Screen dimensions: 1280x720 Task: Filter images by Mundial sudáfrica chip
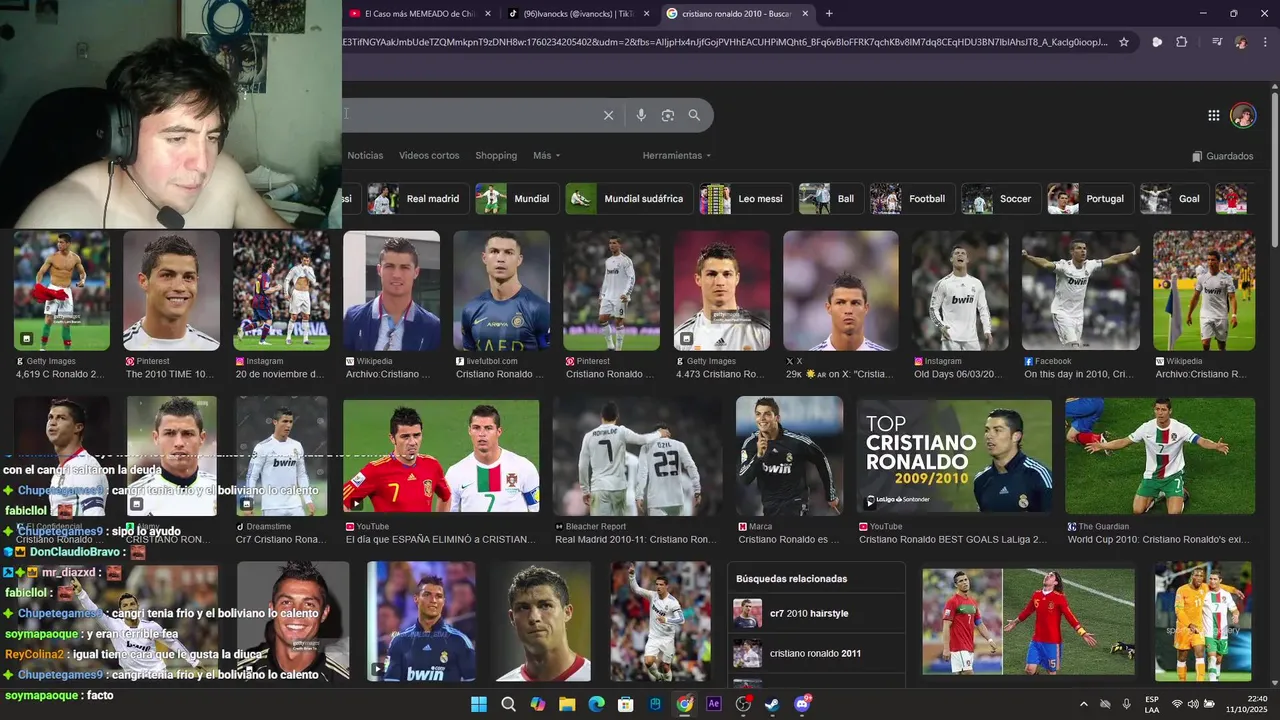tap(628, 199)
